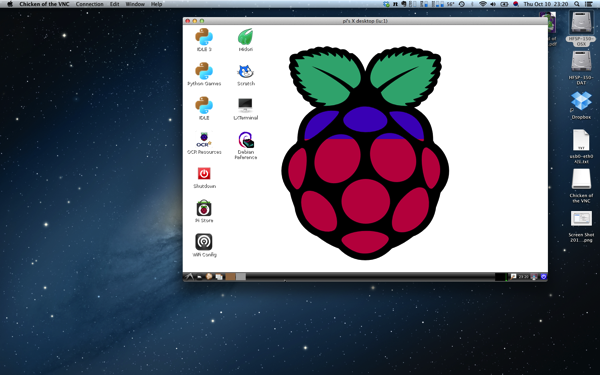Image resolution: width=600 pixels, height=375 pixels.
Task: Click the 56° temperature readout
Action: (x=450, y=4)
